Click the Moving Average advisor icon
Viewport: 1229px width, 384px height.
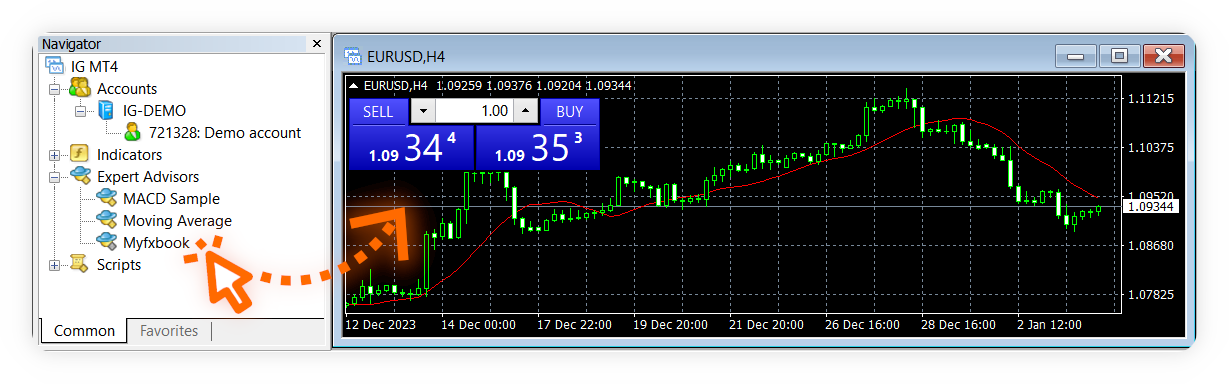pos(106,221)
